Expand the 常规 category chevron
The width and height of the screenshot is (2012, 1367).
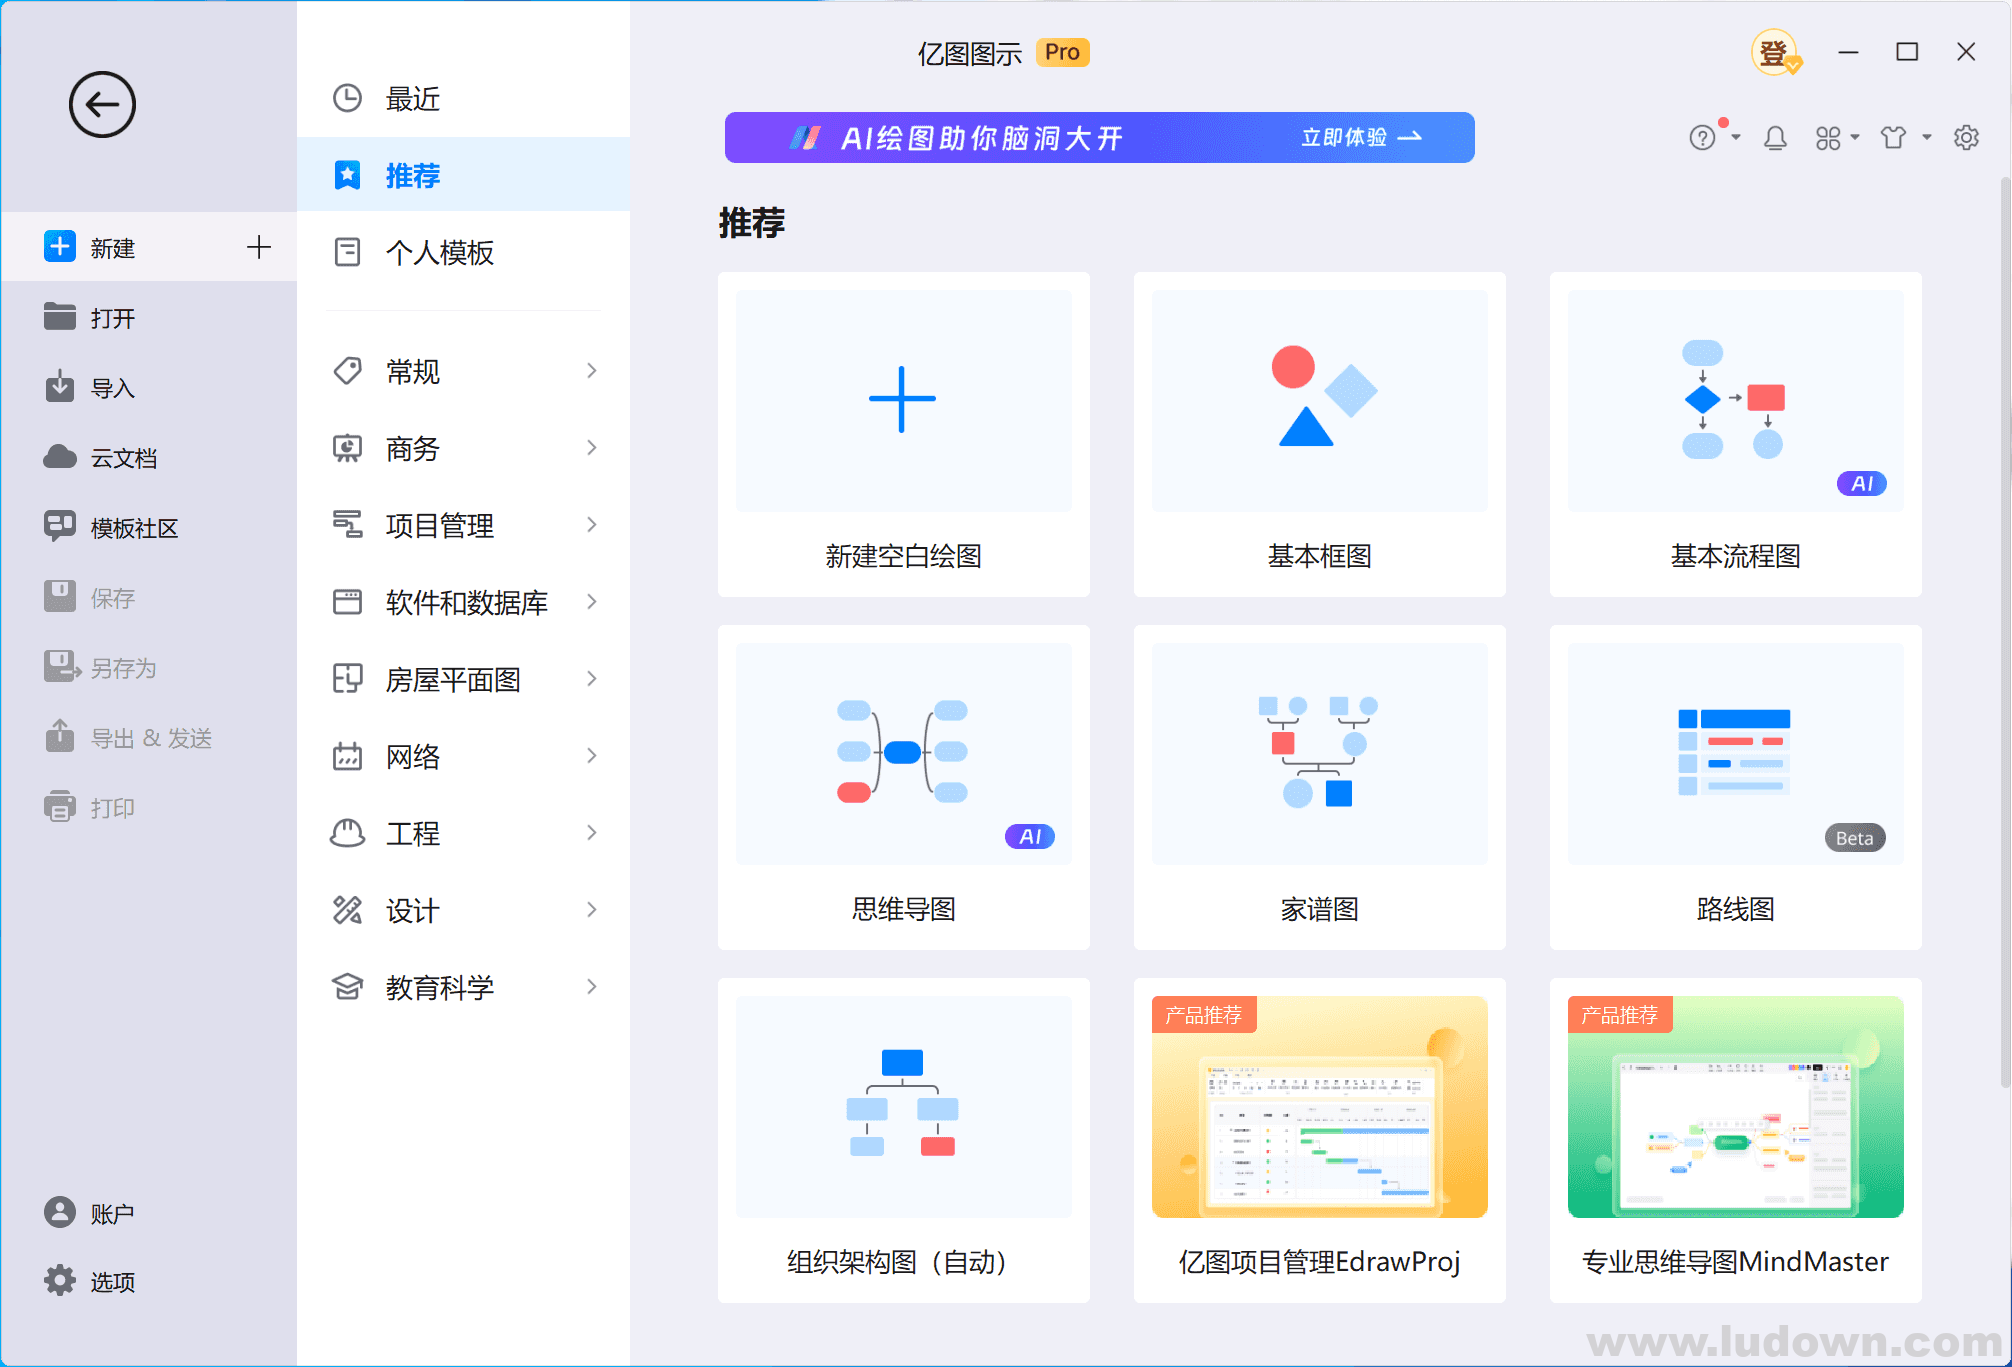tap(592, 371)
